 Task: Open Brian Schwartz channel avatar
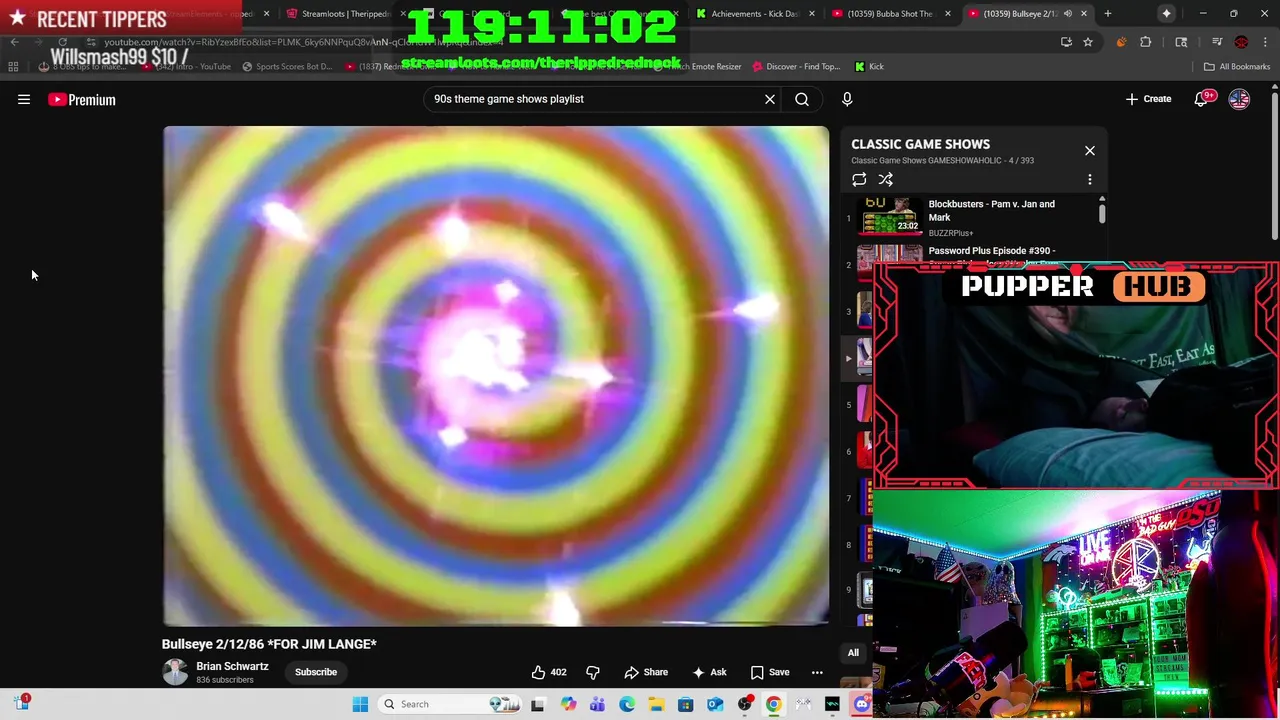(175, 672)
